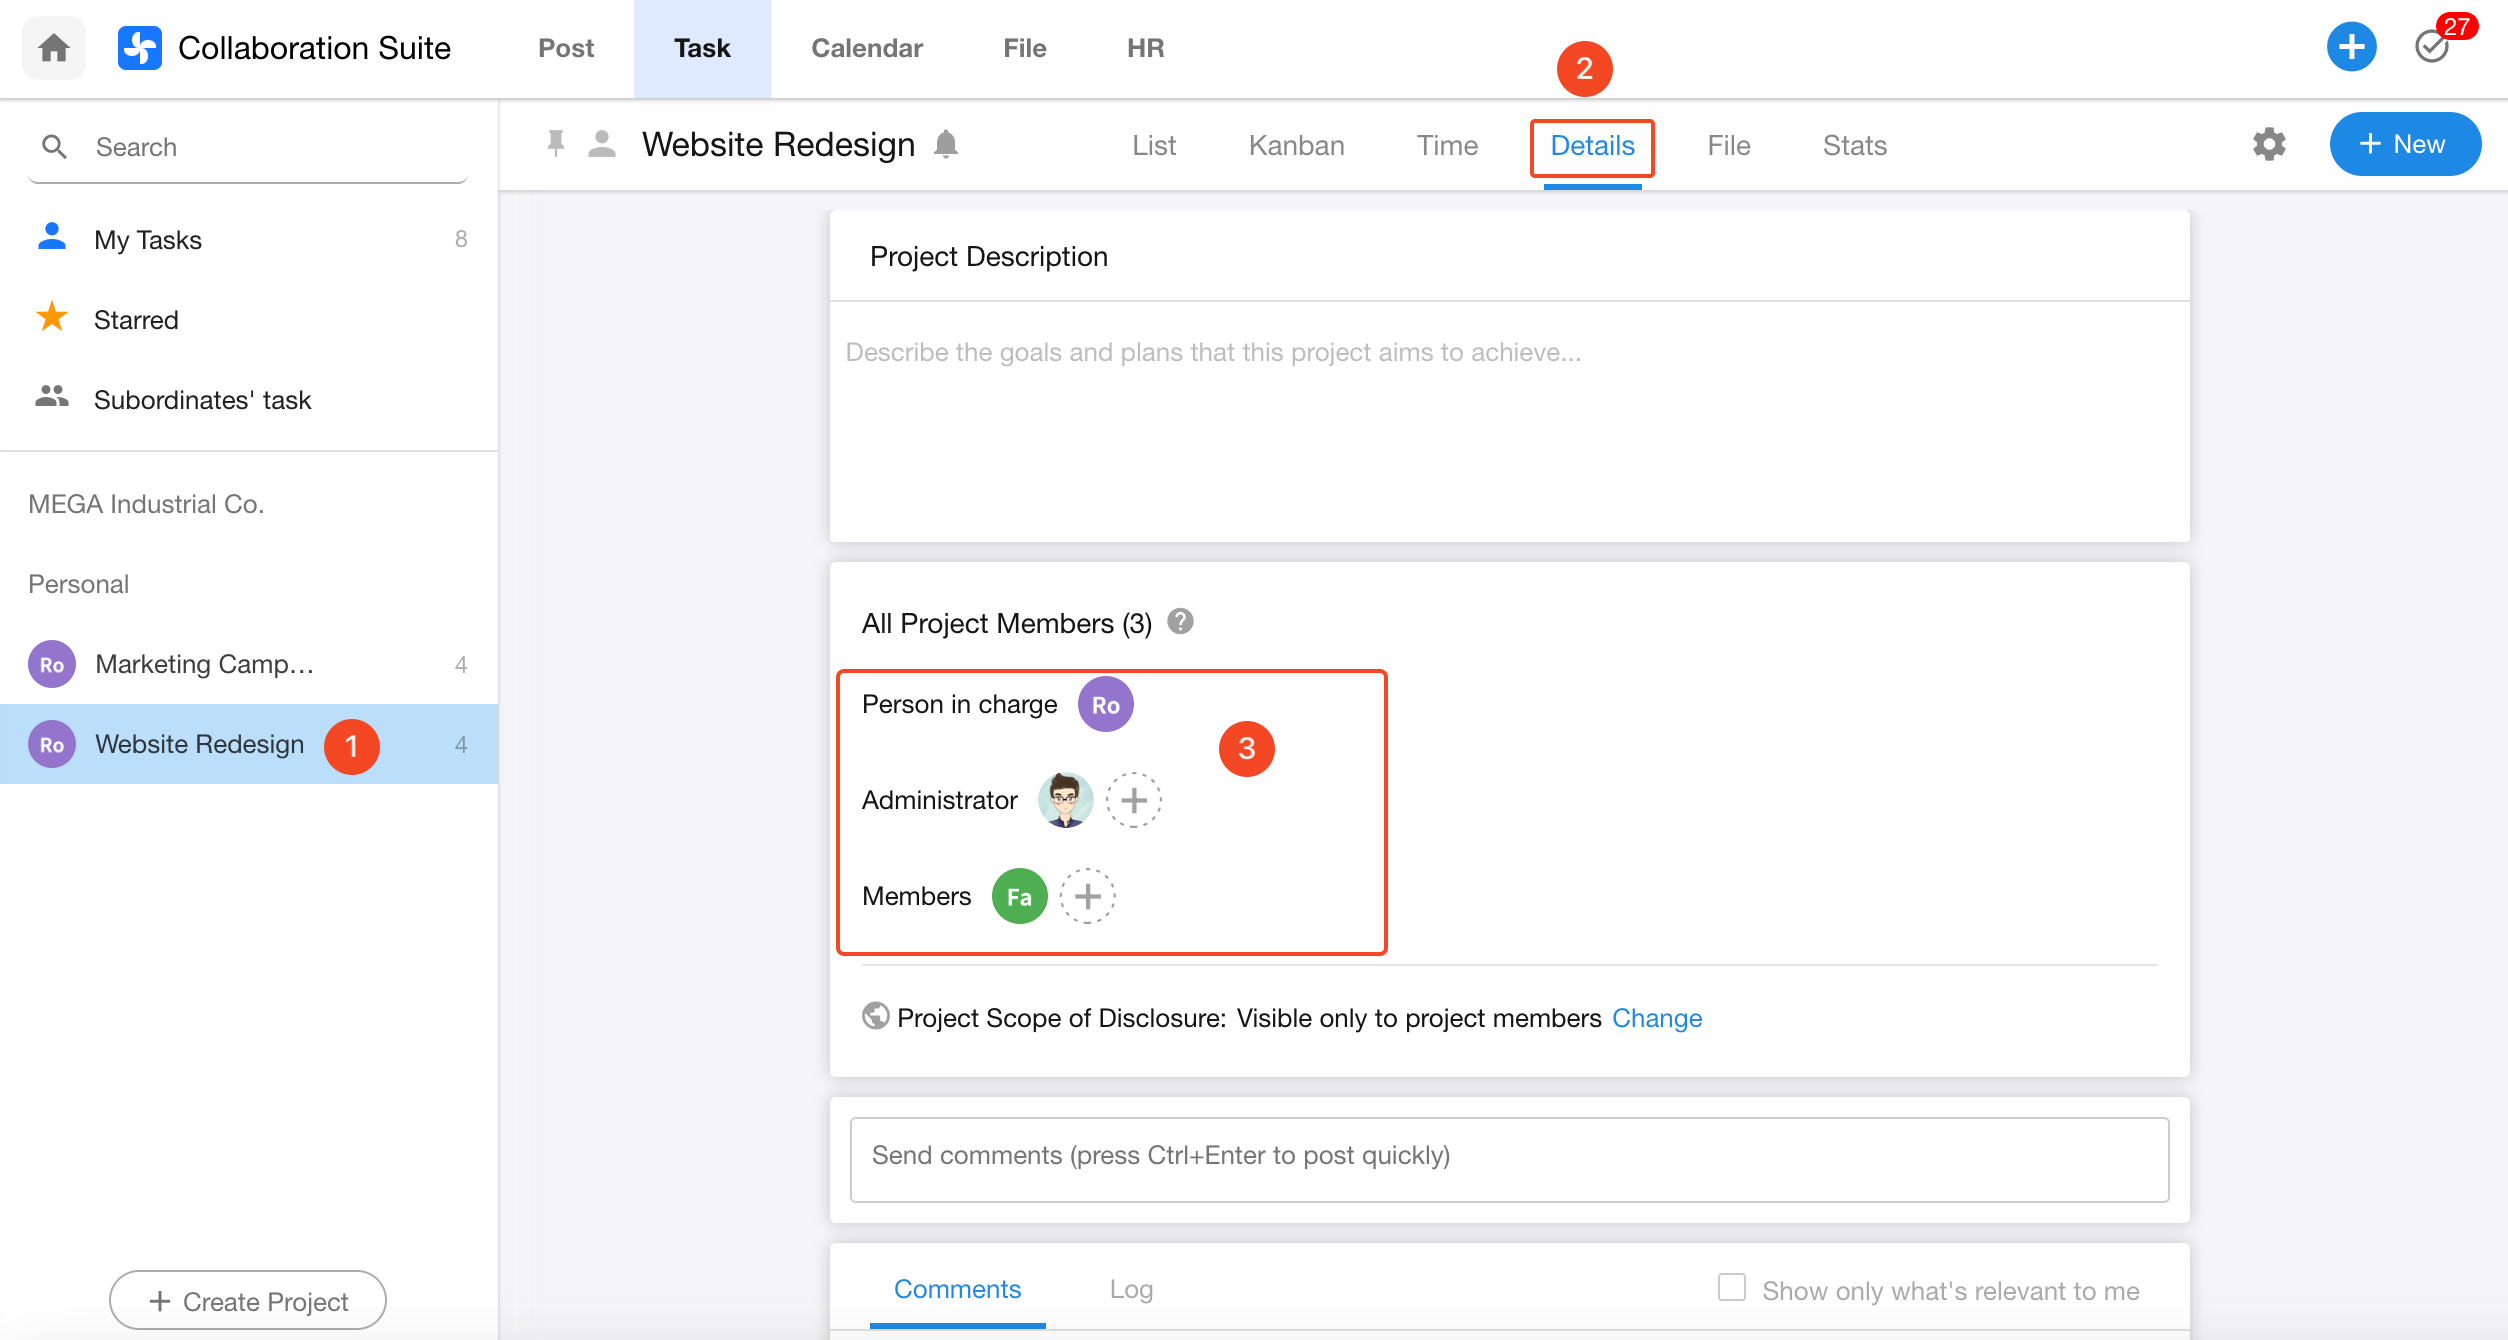2508x1340 pixels.
Task: Switch to the Log tab
Action: 1131,1290
